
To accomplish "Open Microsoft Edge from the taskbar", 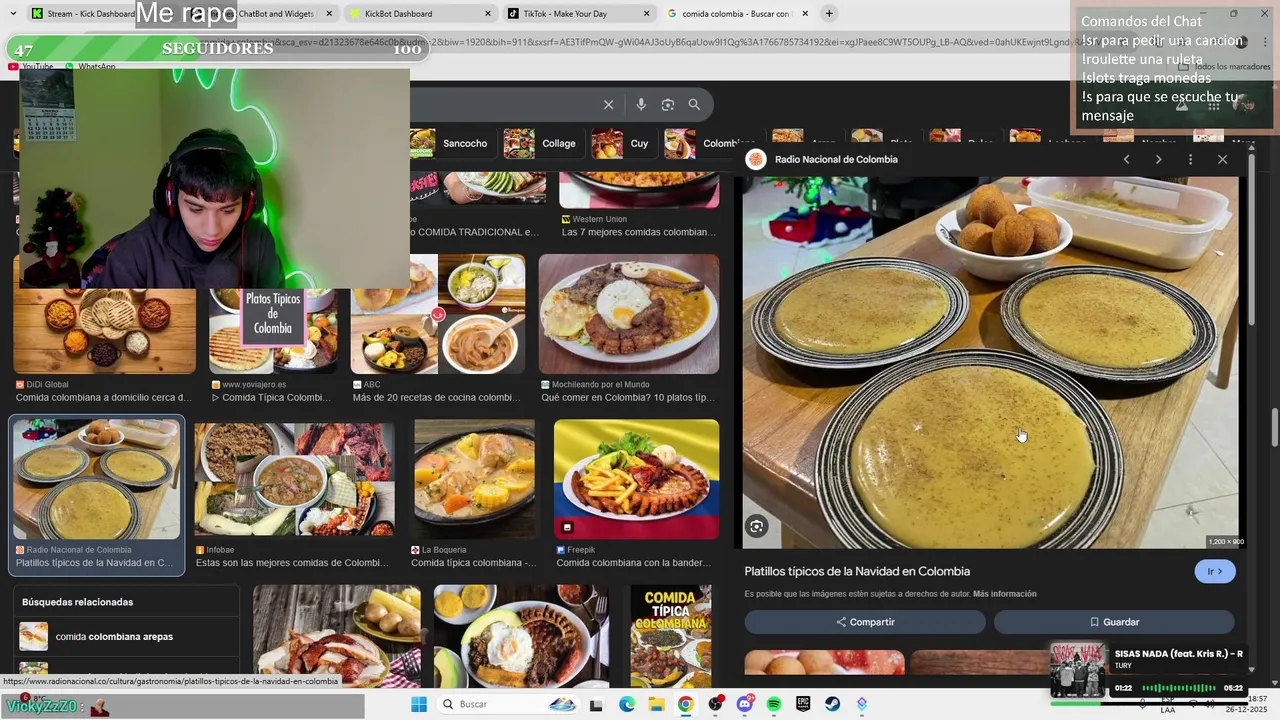I will (627, 705).
